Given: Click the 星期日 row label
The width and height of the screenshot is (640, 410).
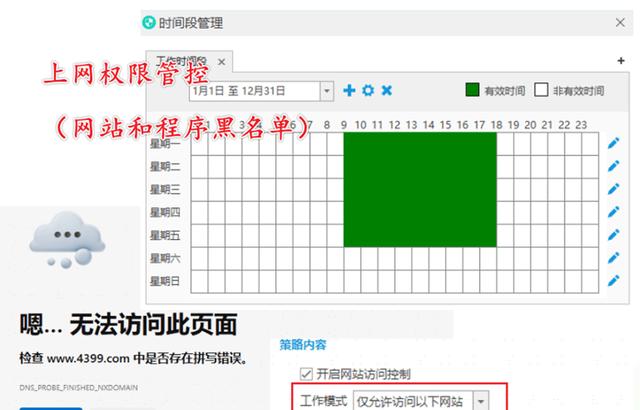Looking at the screenshot, I should [x=165, y=281].
